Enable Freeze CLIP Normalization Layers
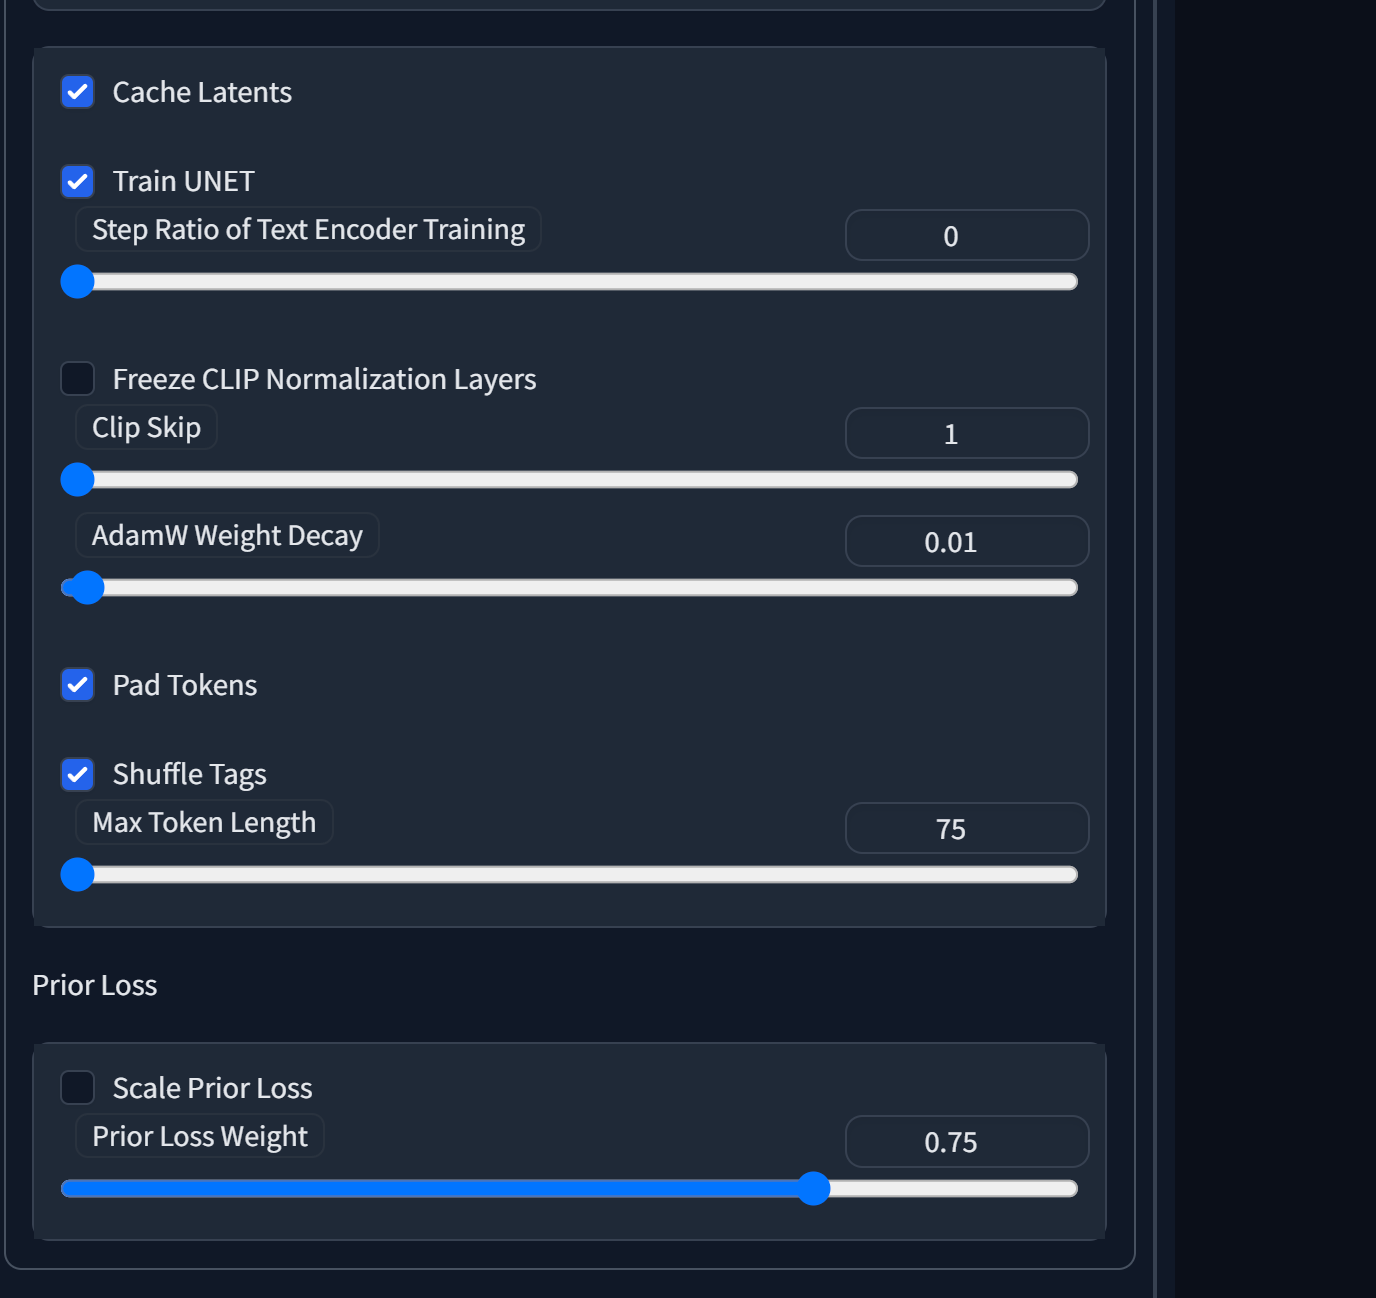The height and width of the screenshot is (1298, 1376). click(78, 379)
